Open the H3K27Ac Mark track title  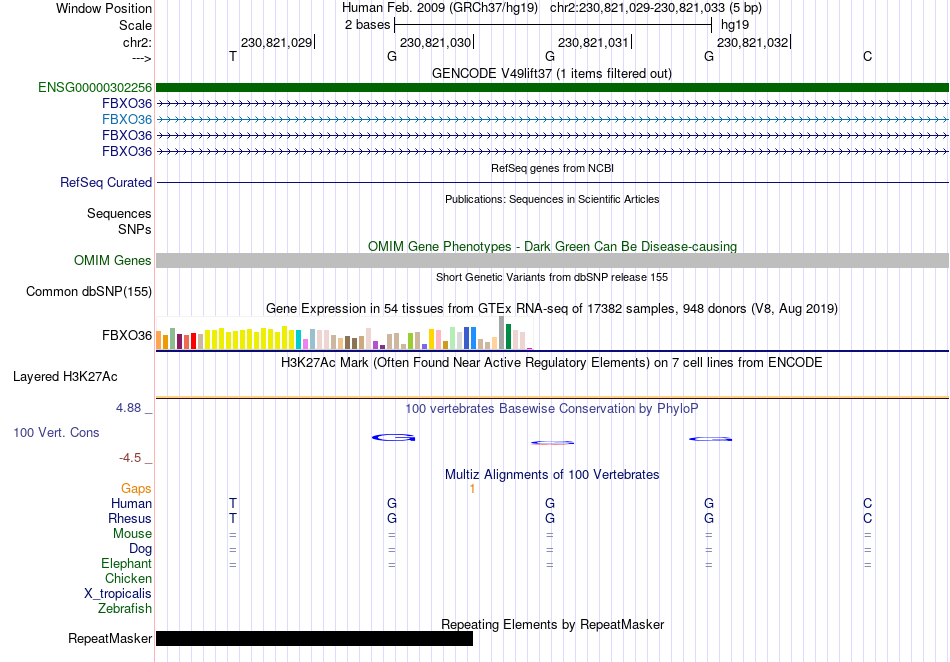tap(552, 362)
